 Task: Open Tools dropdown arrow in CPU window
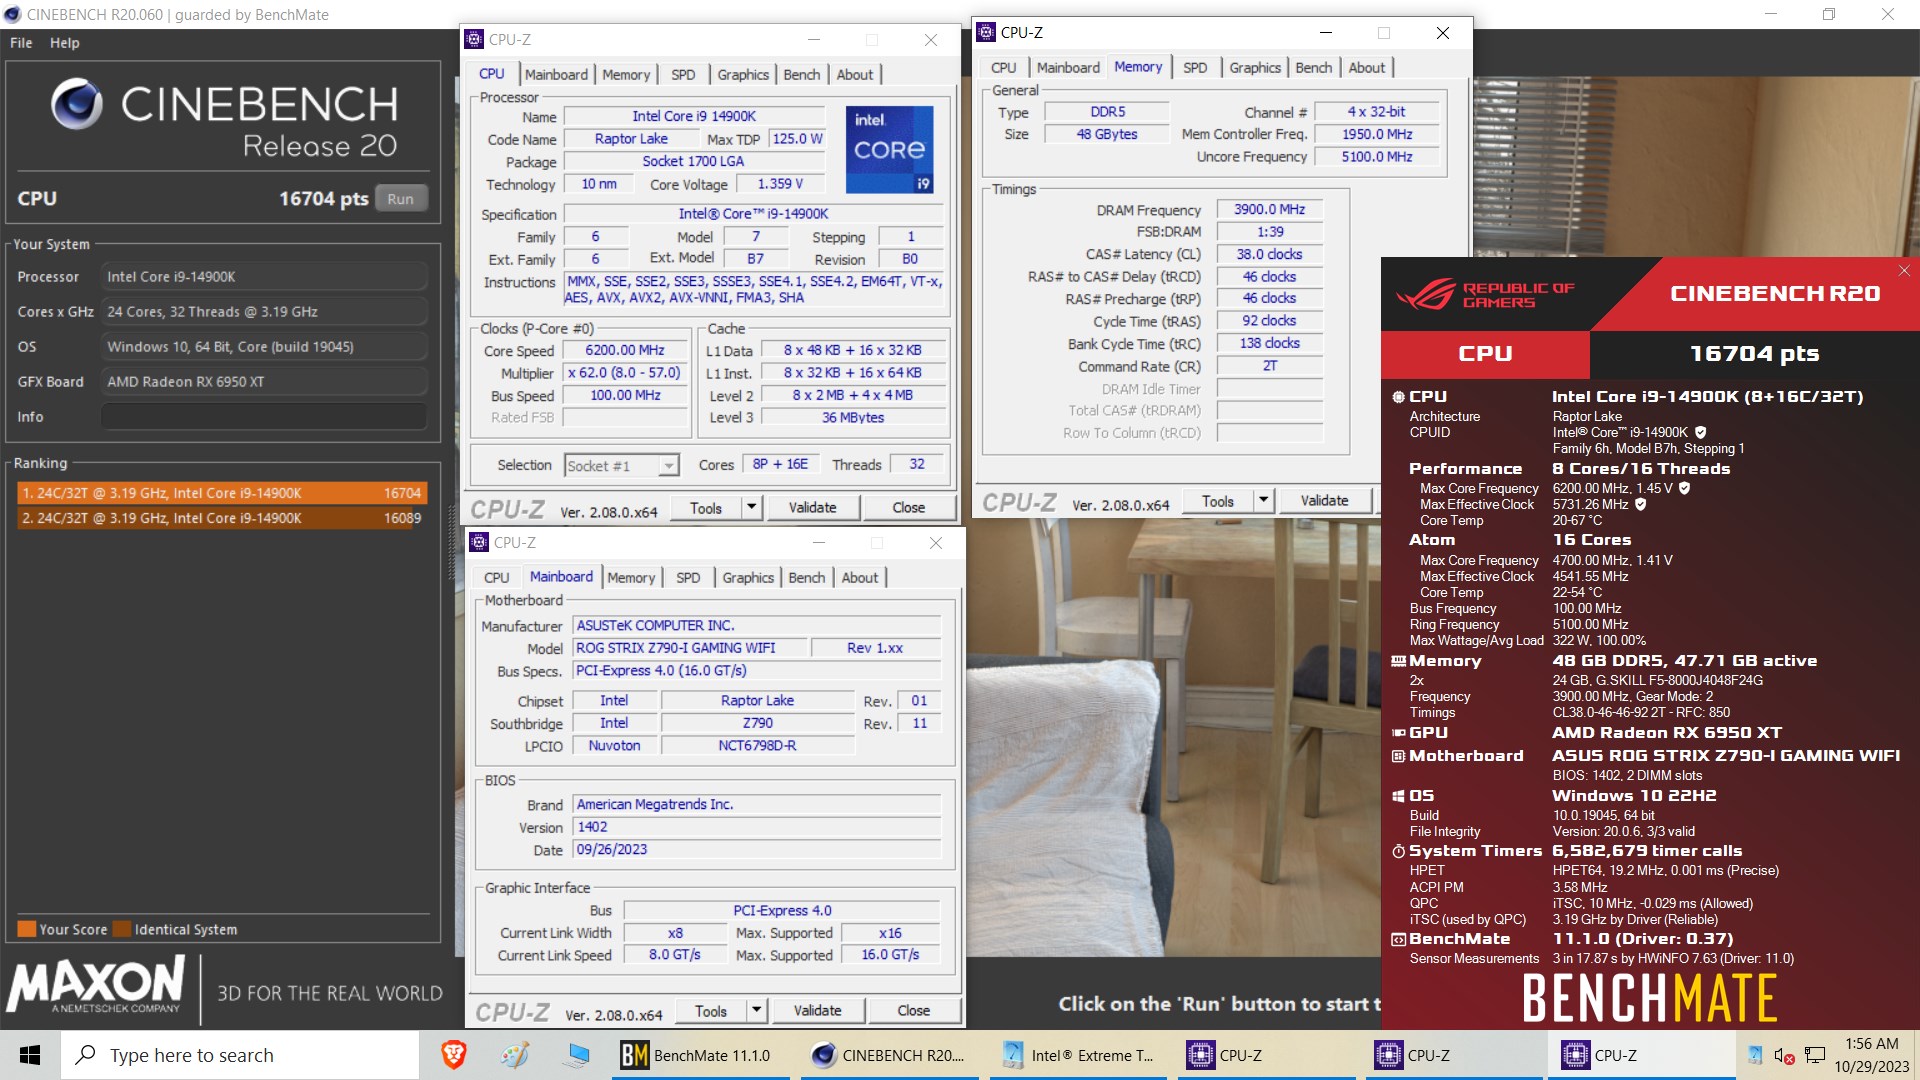(752, 508)
